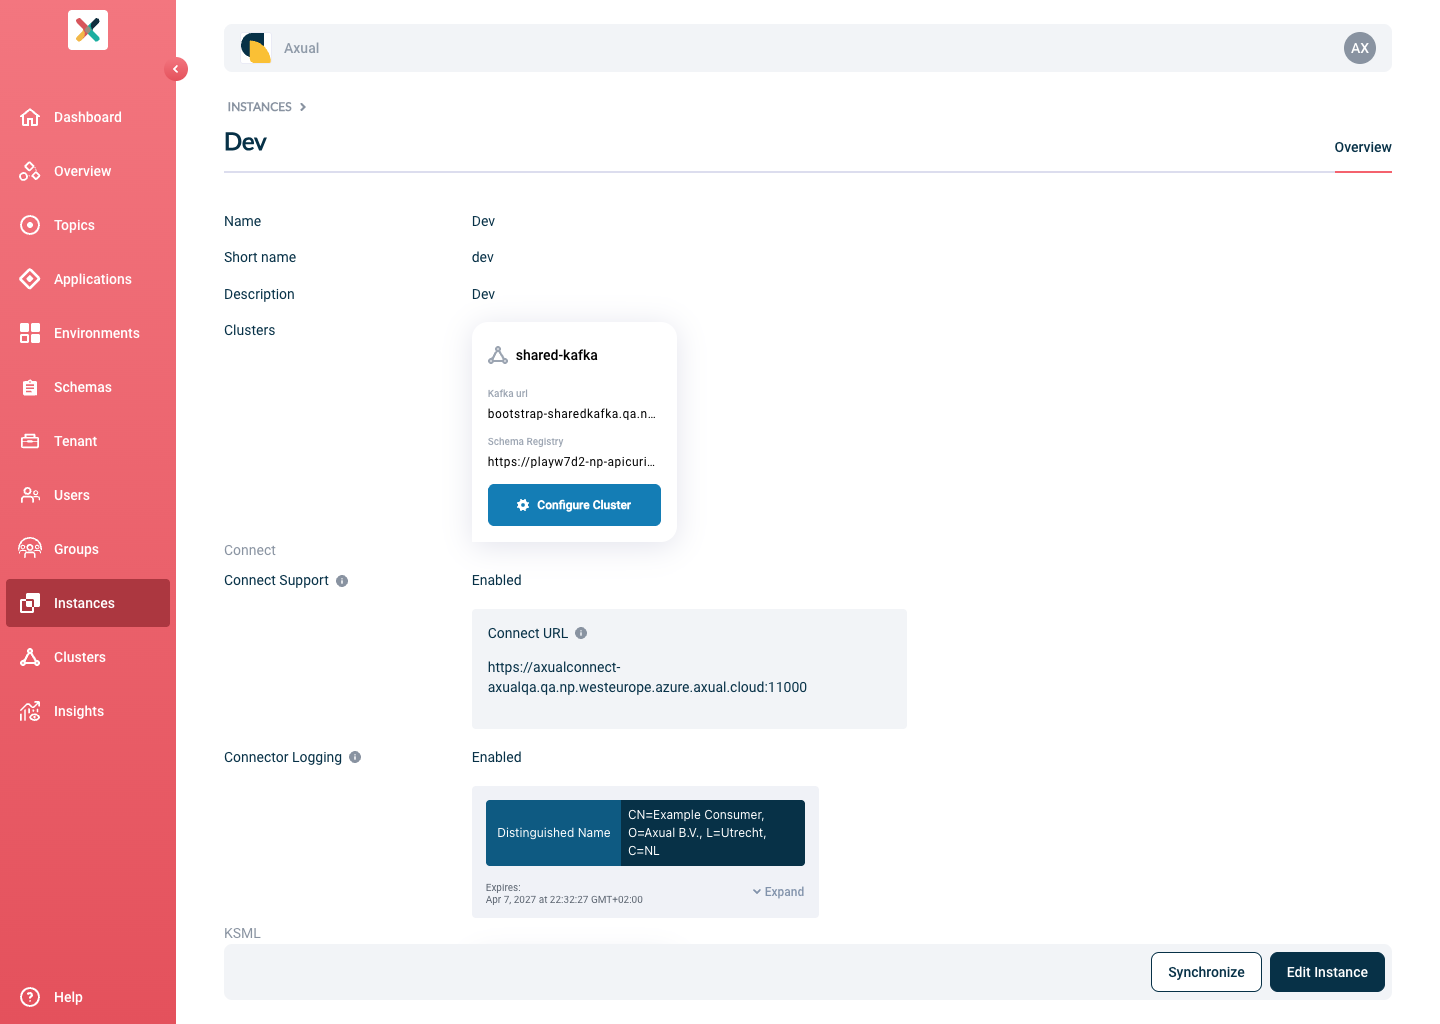Click the Axual tenant name in header
Screen dimensions: 1440x1024
tap(301, 48)
